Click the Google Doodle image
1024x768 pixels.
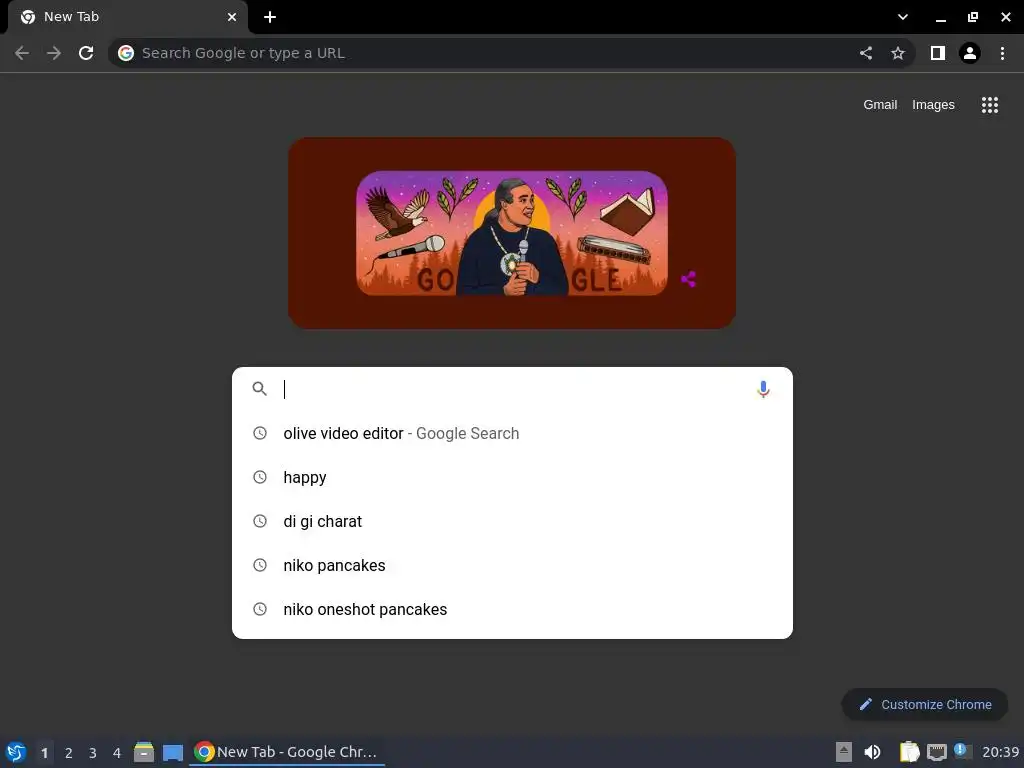(512, 233)
